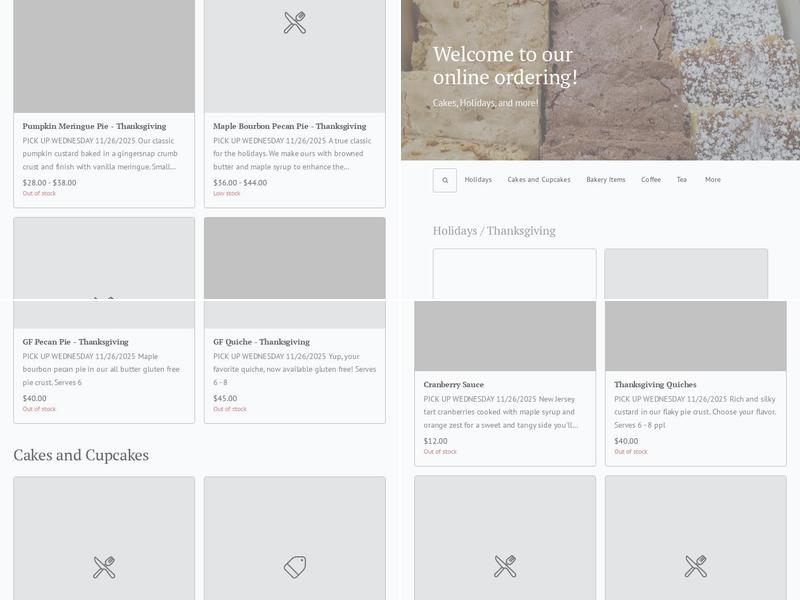Click the Holidays / Thanksgiving breadcrumb heading
The height and width of the screenshot is (600, 800).
(493, 231)
